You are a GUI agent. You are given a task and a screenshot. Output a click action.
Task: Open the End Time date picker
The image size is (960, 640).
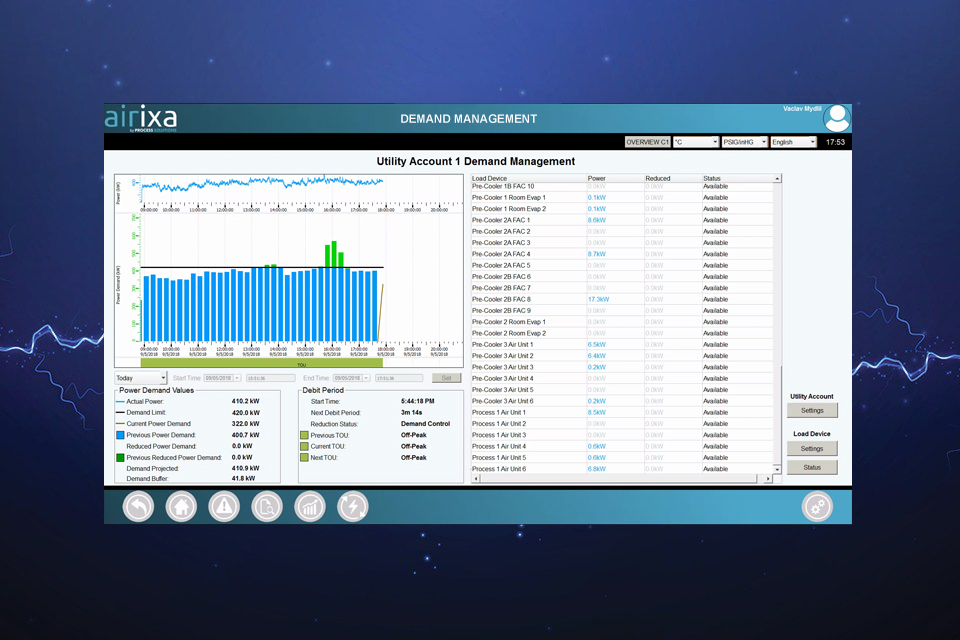click(x=351, y=378)
